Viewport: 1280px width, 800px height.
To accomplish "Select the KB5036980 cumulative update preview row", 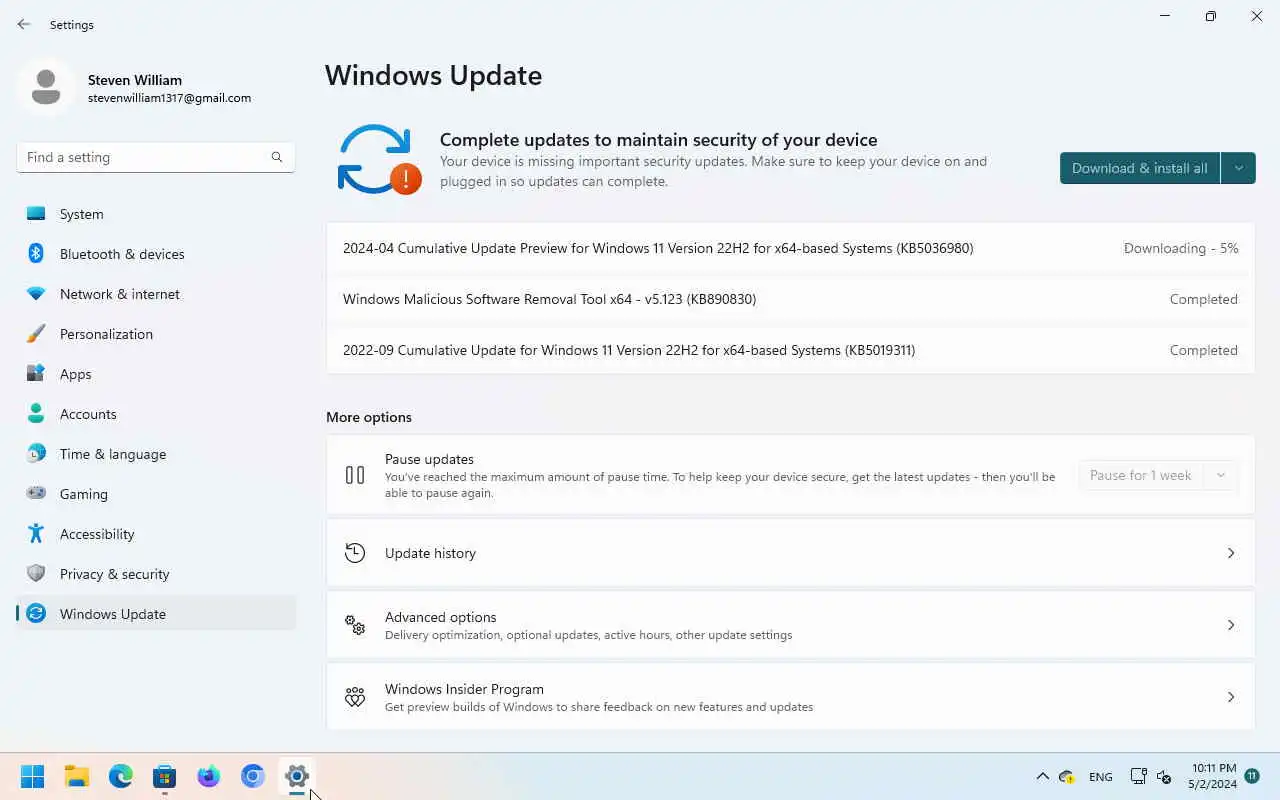I will 790,248.
